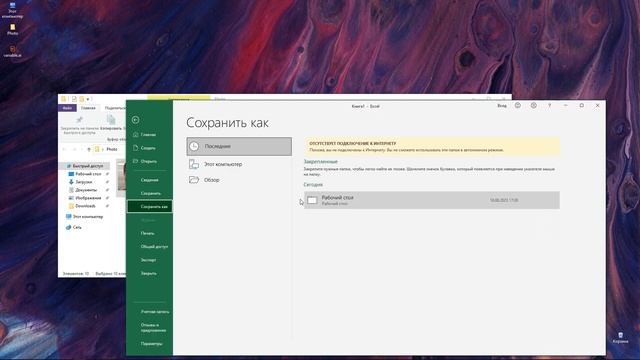This screenshot has height=360, width=640.
Task: Click quick access toolbar dropdown arrow in Explorer
Action: (89, 99)
